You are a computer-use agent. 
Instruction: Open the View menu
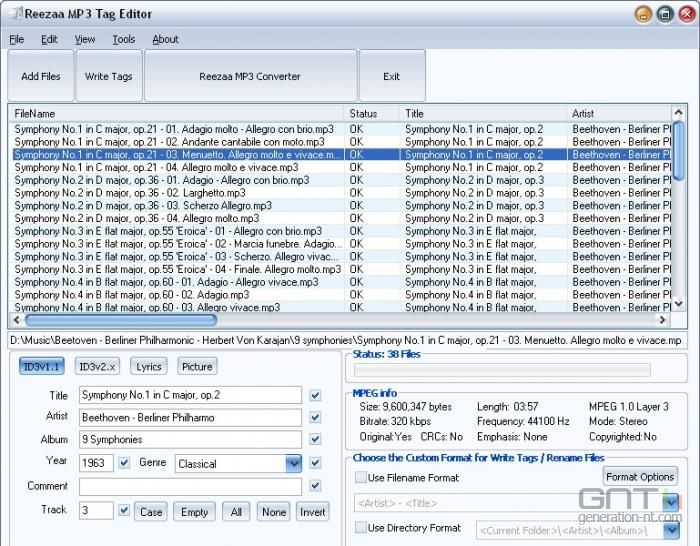coord(85,39)
